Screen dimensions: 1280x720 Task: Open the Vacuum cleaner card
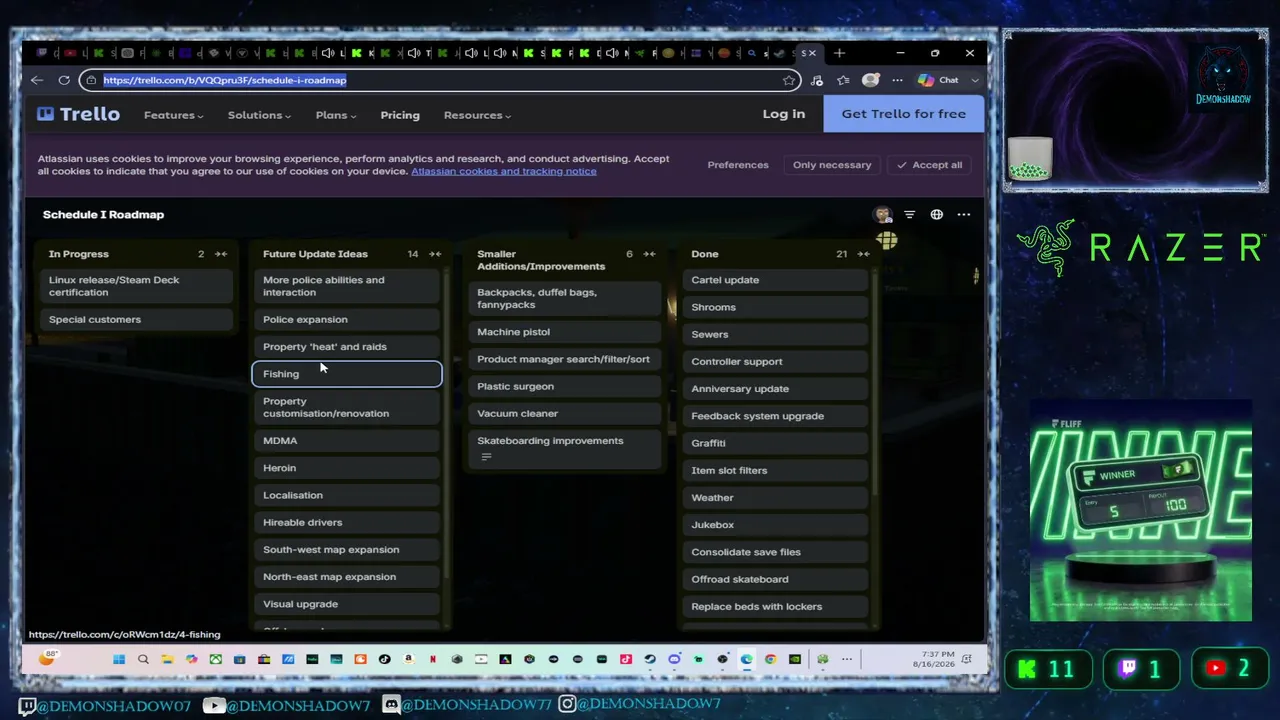(x=564, y=413)
